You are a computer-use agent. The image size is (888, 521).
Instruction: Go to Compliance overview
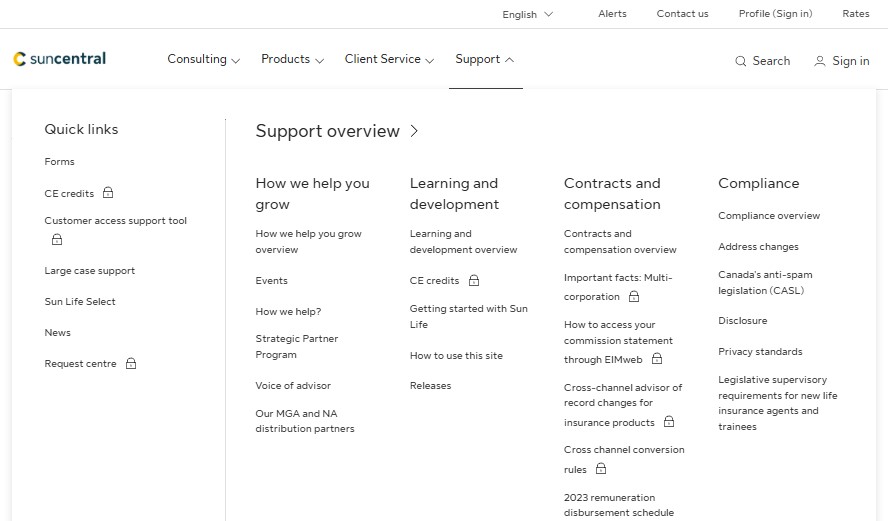point(769,216)
